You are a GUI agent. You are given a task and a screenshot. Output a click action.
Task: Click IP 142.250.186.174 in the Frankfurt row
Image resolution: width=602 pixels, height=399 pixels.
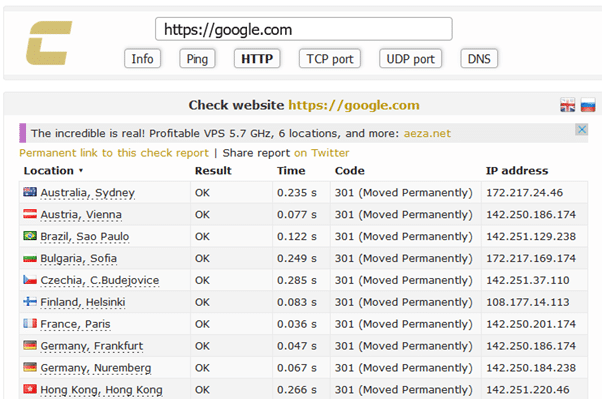point(531,346)
